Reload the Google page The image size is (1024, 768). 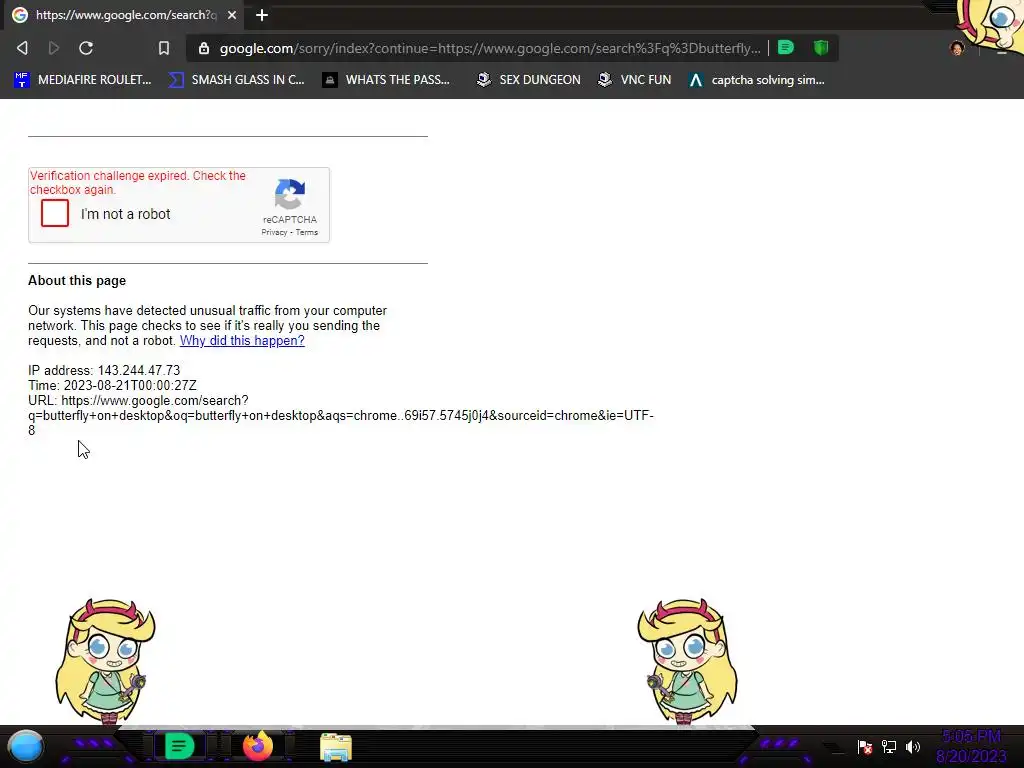click(x=86, y=48)
